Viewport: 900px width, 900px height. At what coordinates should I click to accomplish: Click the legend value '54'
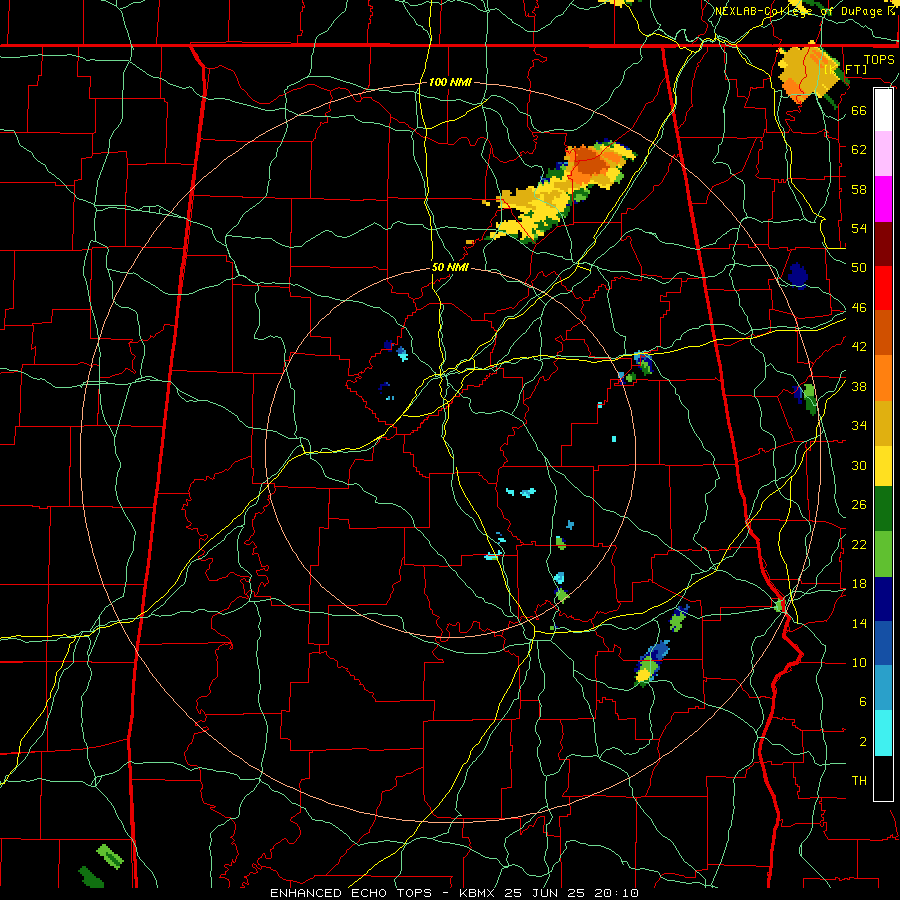click(859, 228)
